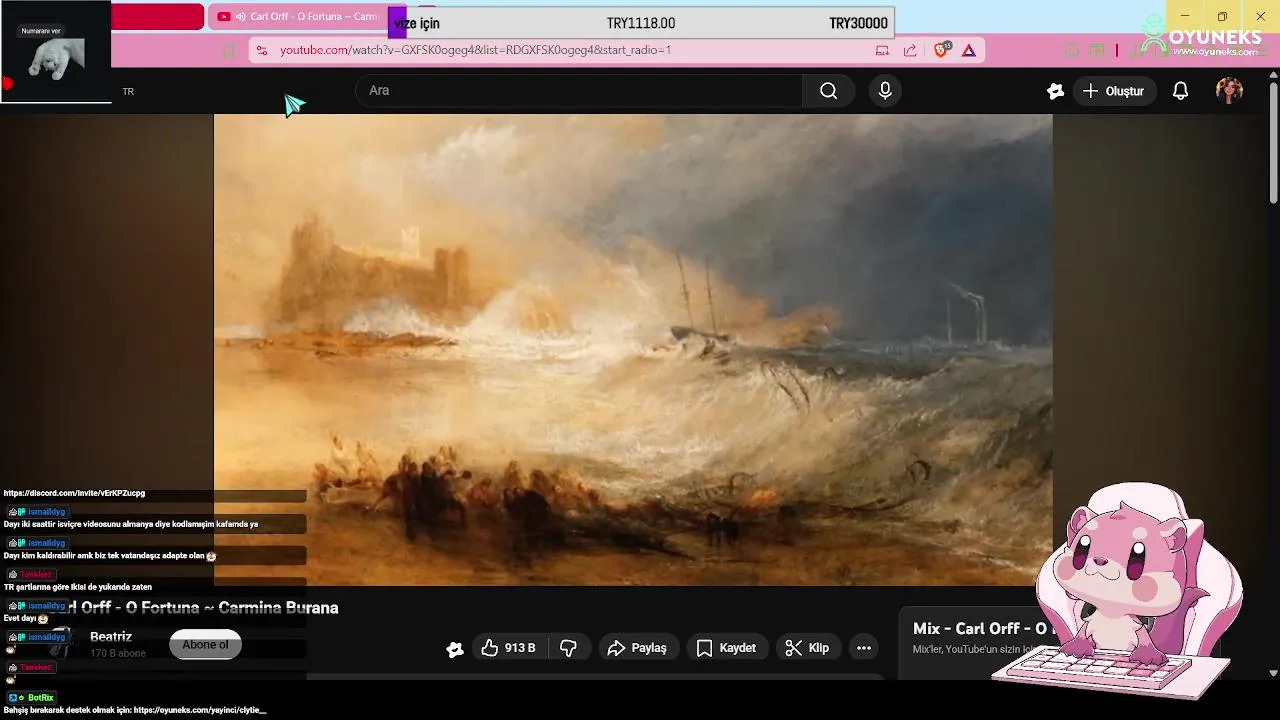1280x720 pixels.
Task: Create a clip with Klip button
Action: coord(807,648)
